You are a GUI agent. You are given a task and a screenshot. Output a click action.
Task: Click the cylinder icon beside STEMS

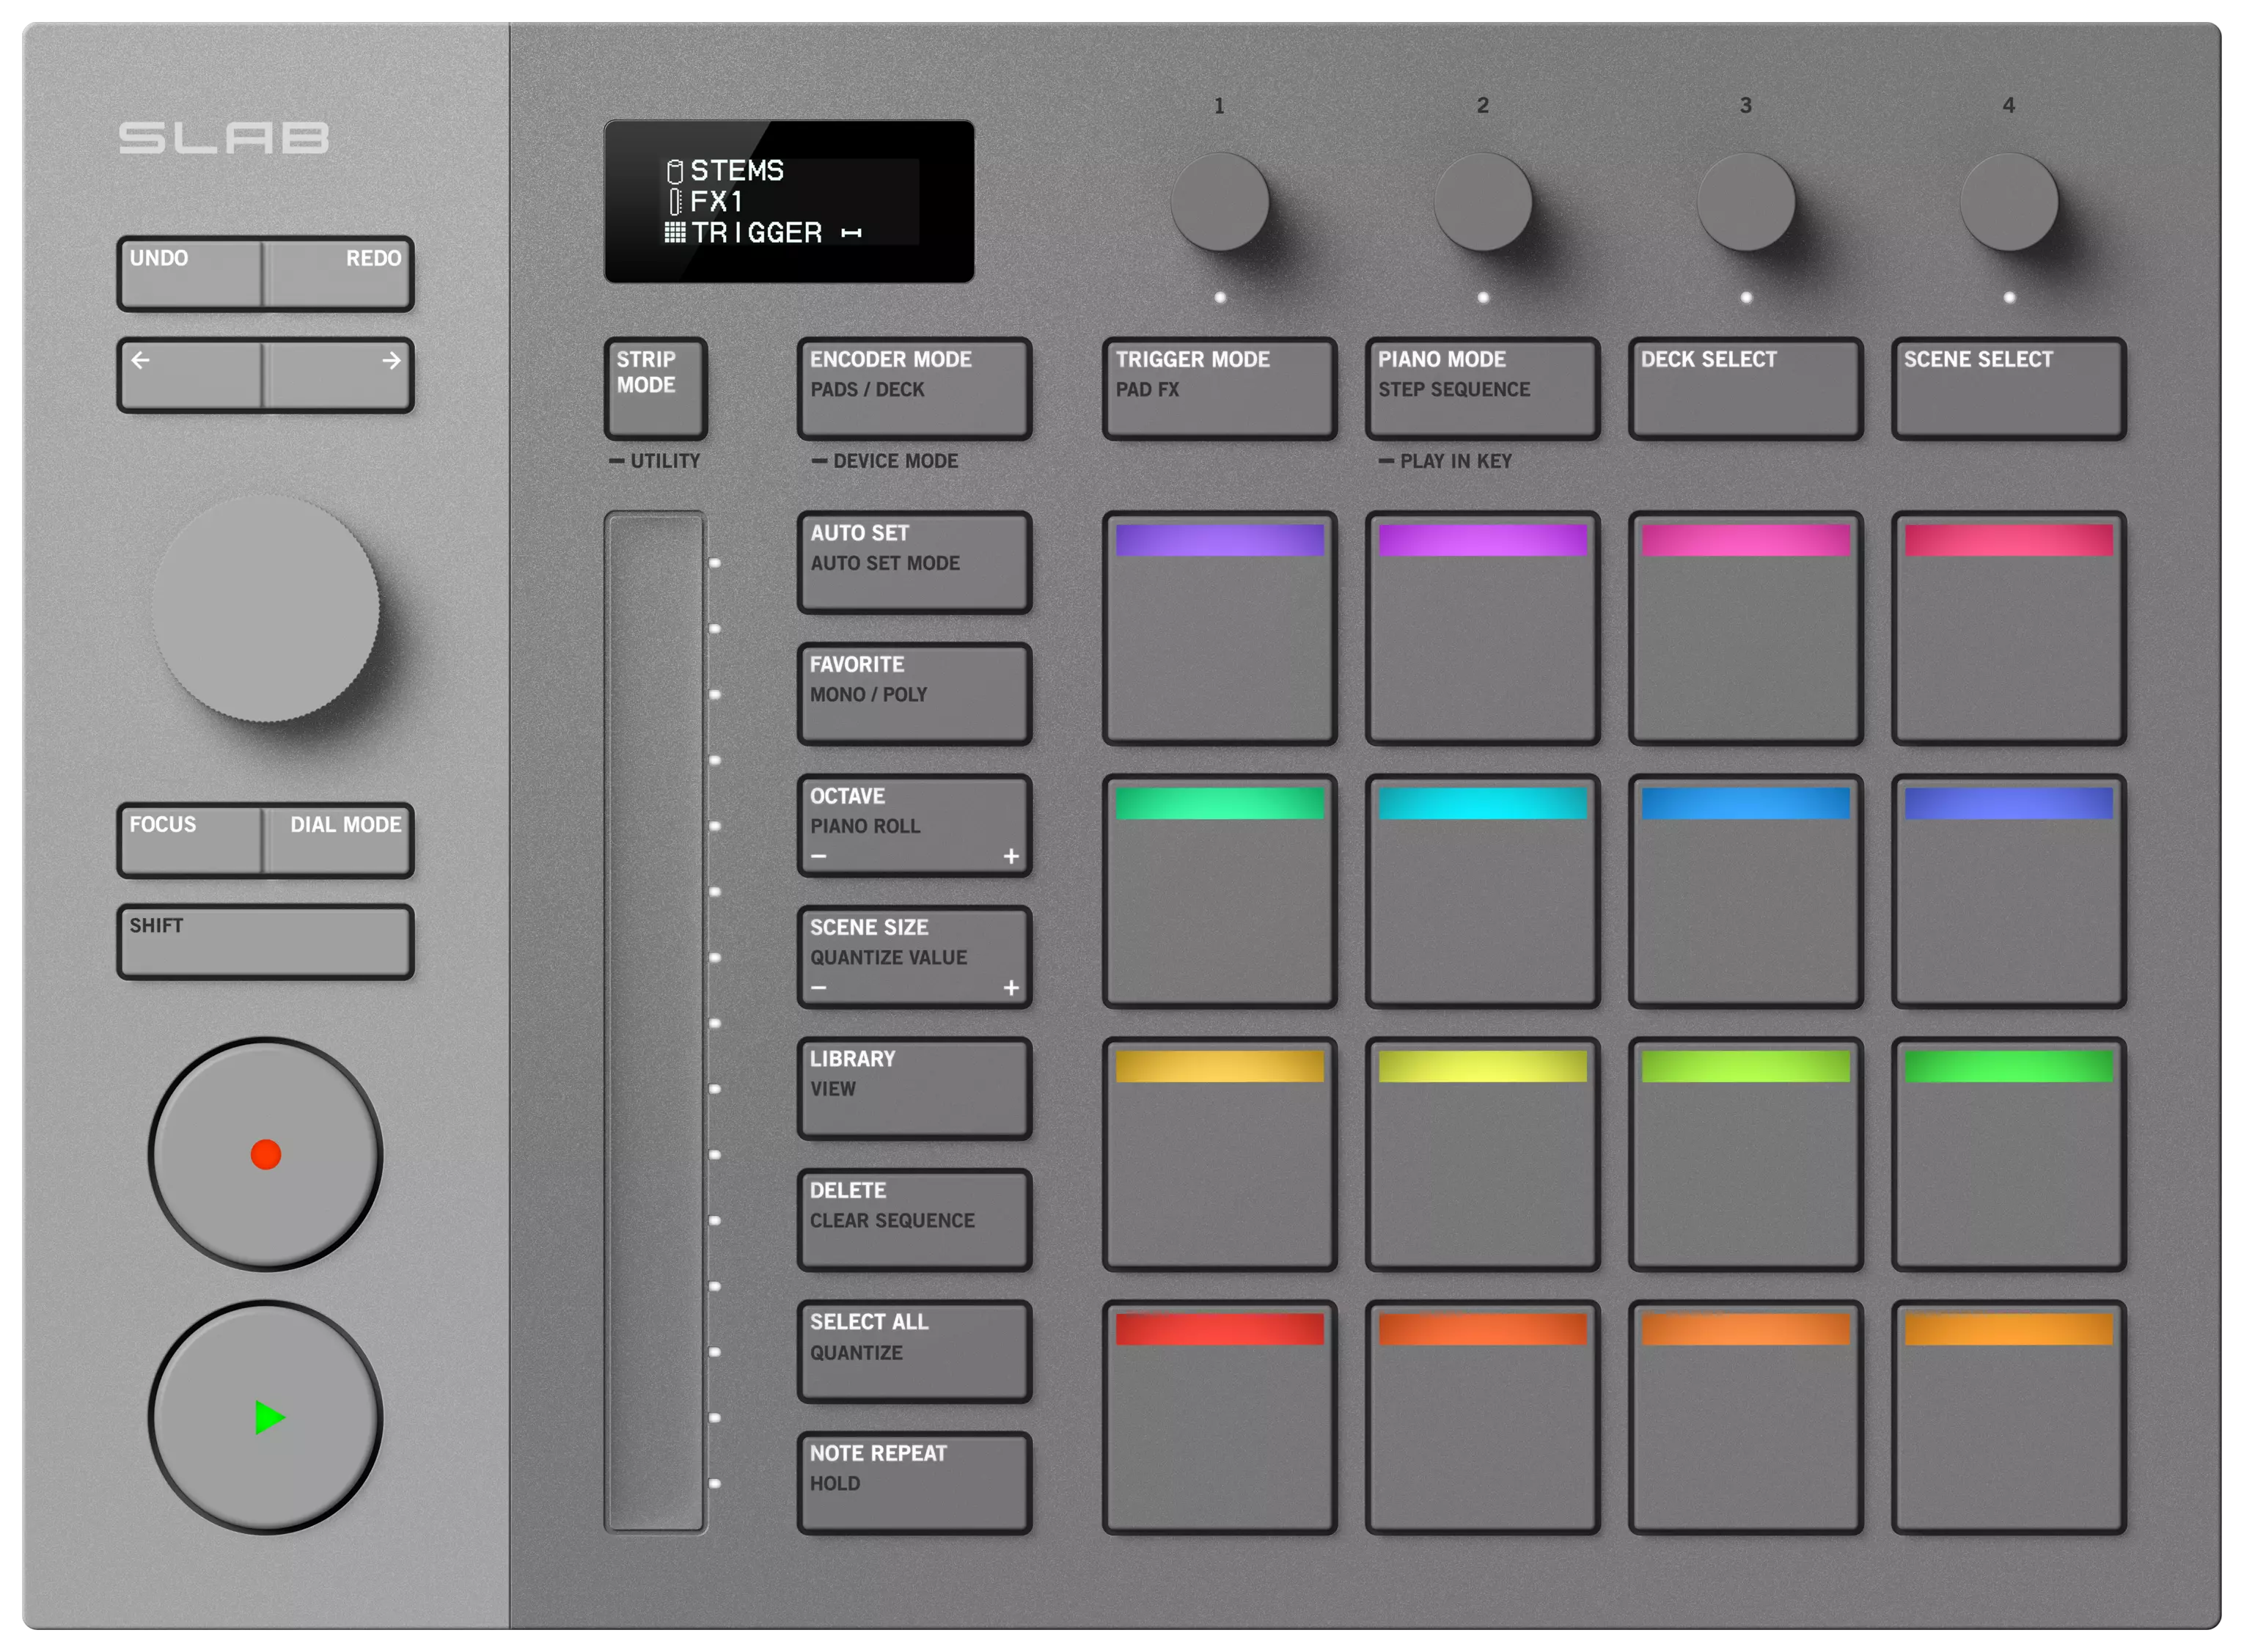coord(675,171)
